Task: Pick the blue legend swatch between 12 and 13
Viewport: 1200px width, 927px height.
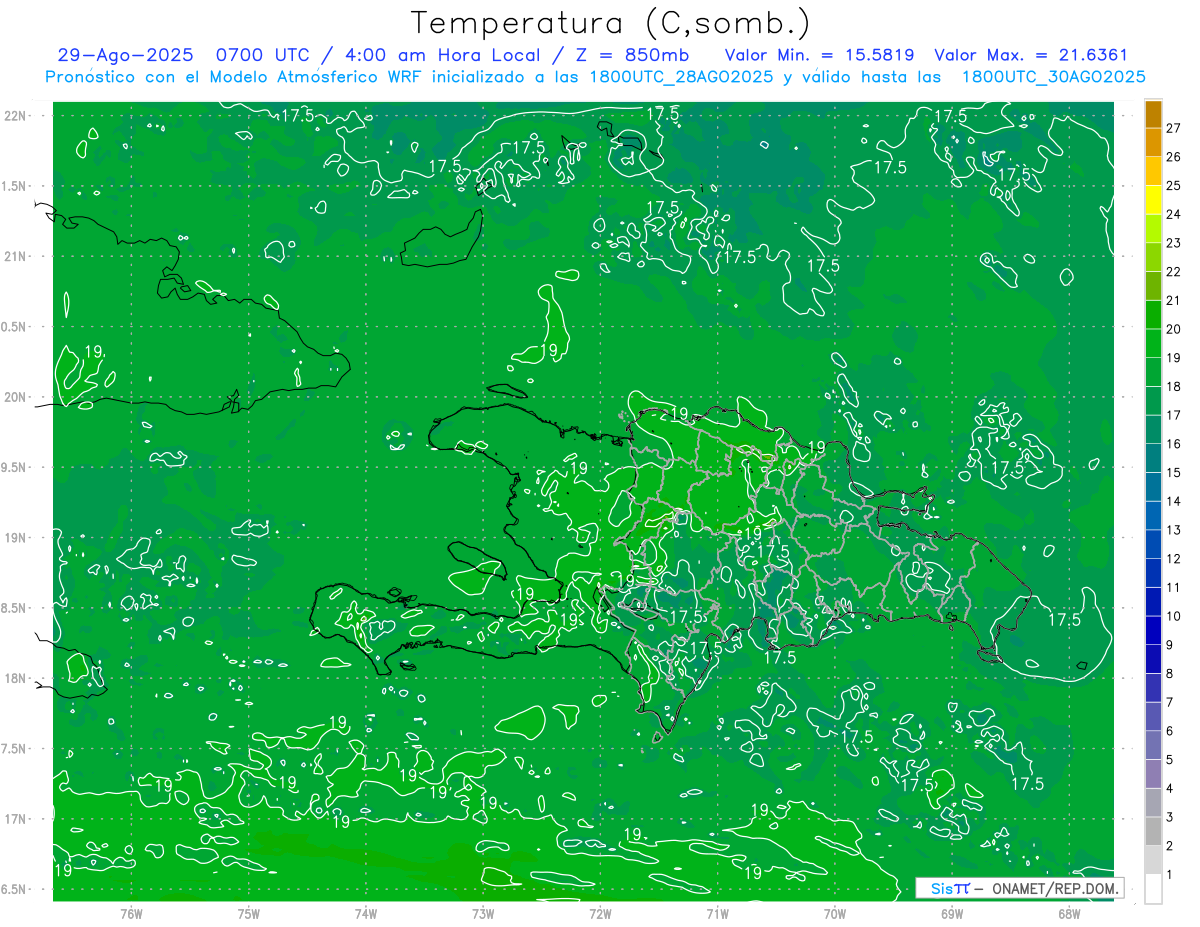Action: 1153,544
